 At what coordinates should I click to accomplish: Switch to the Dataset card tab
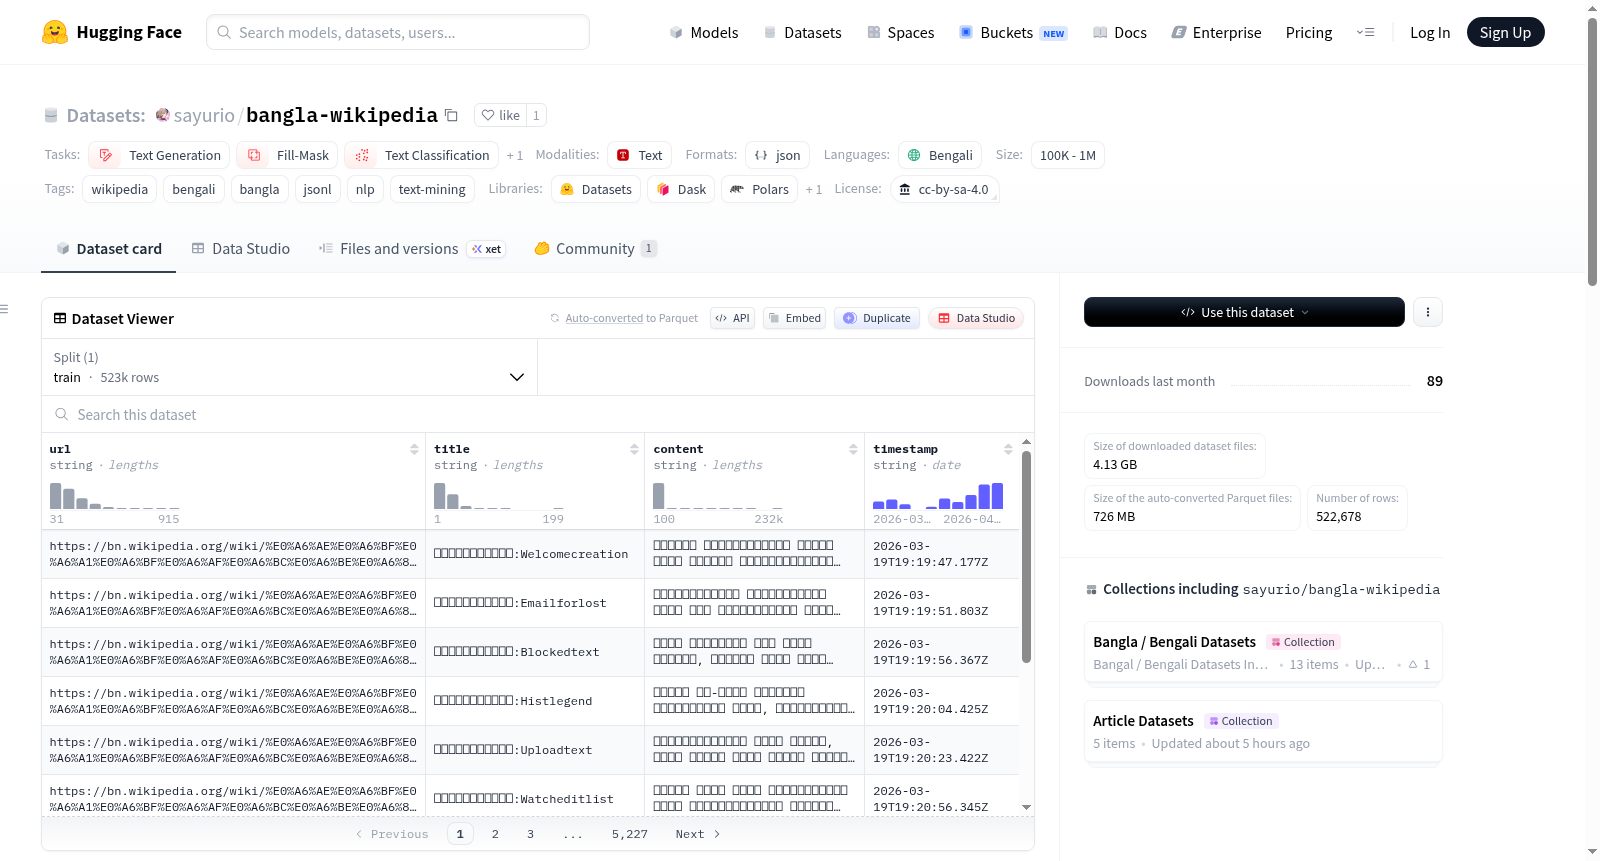108,249
